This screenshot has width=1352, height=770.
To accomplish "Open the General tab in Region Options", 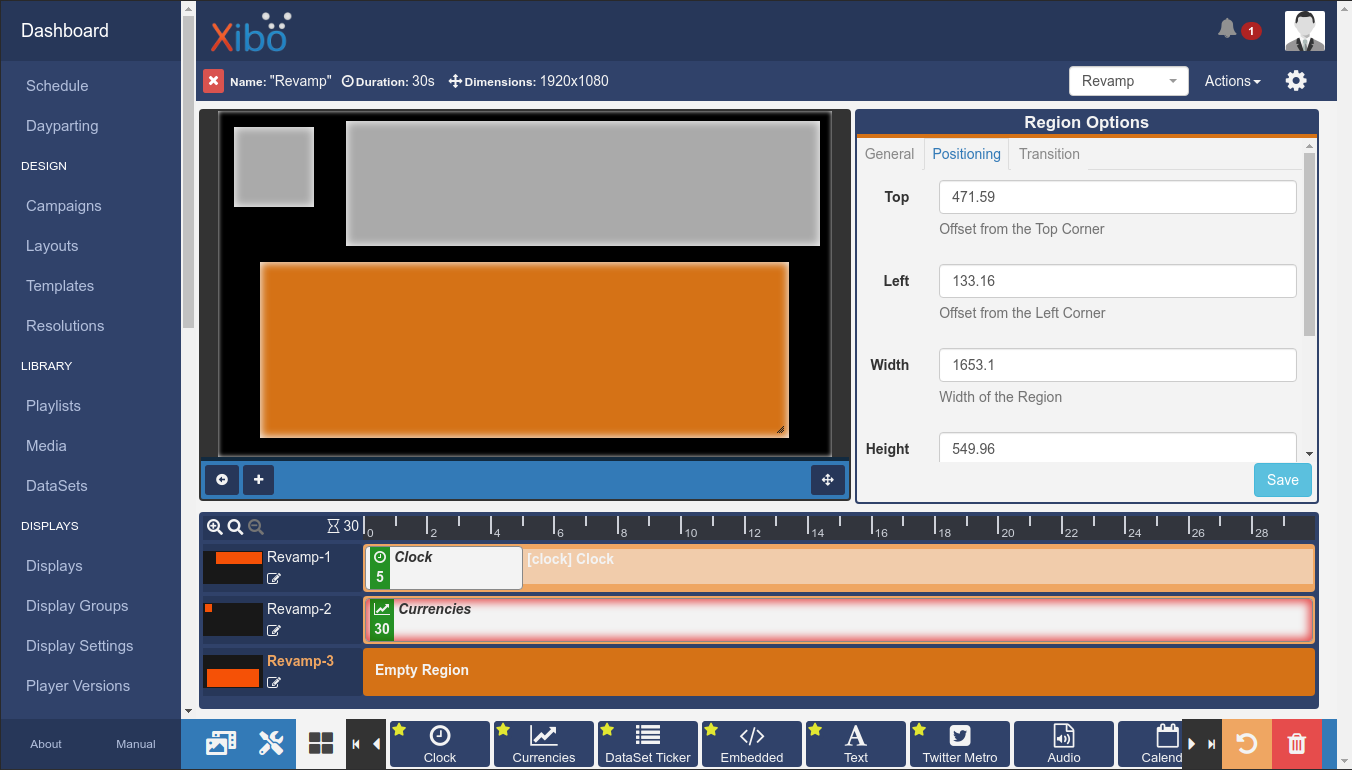I will 889,154.
